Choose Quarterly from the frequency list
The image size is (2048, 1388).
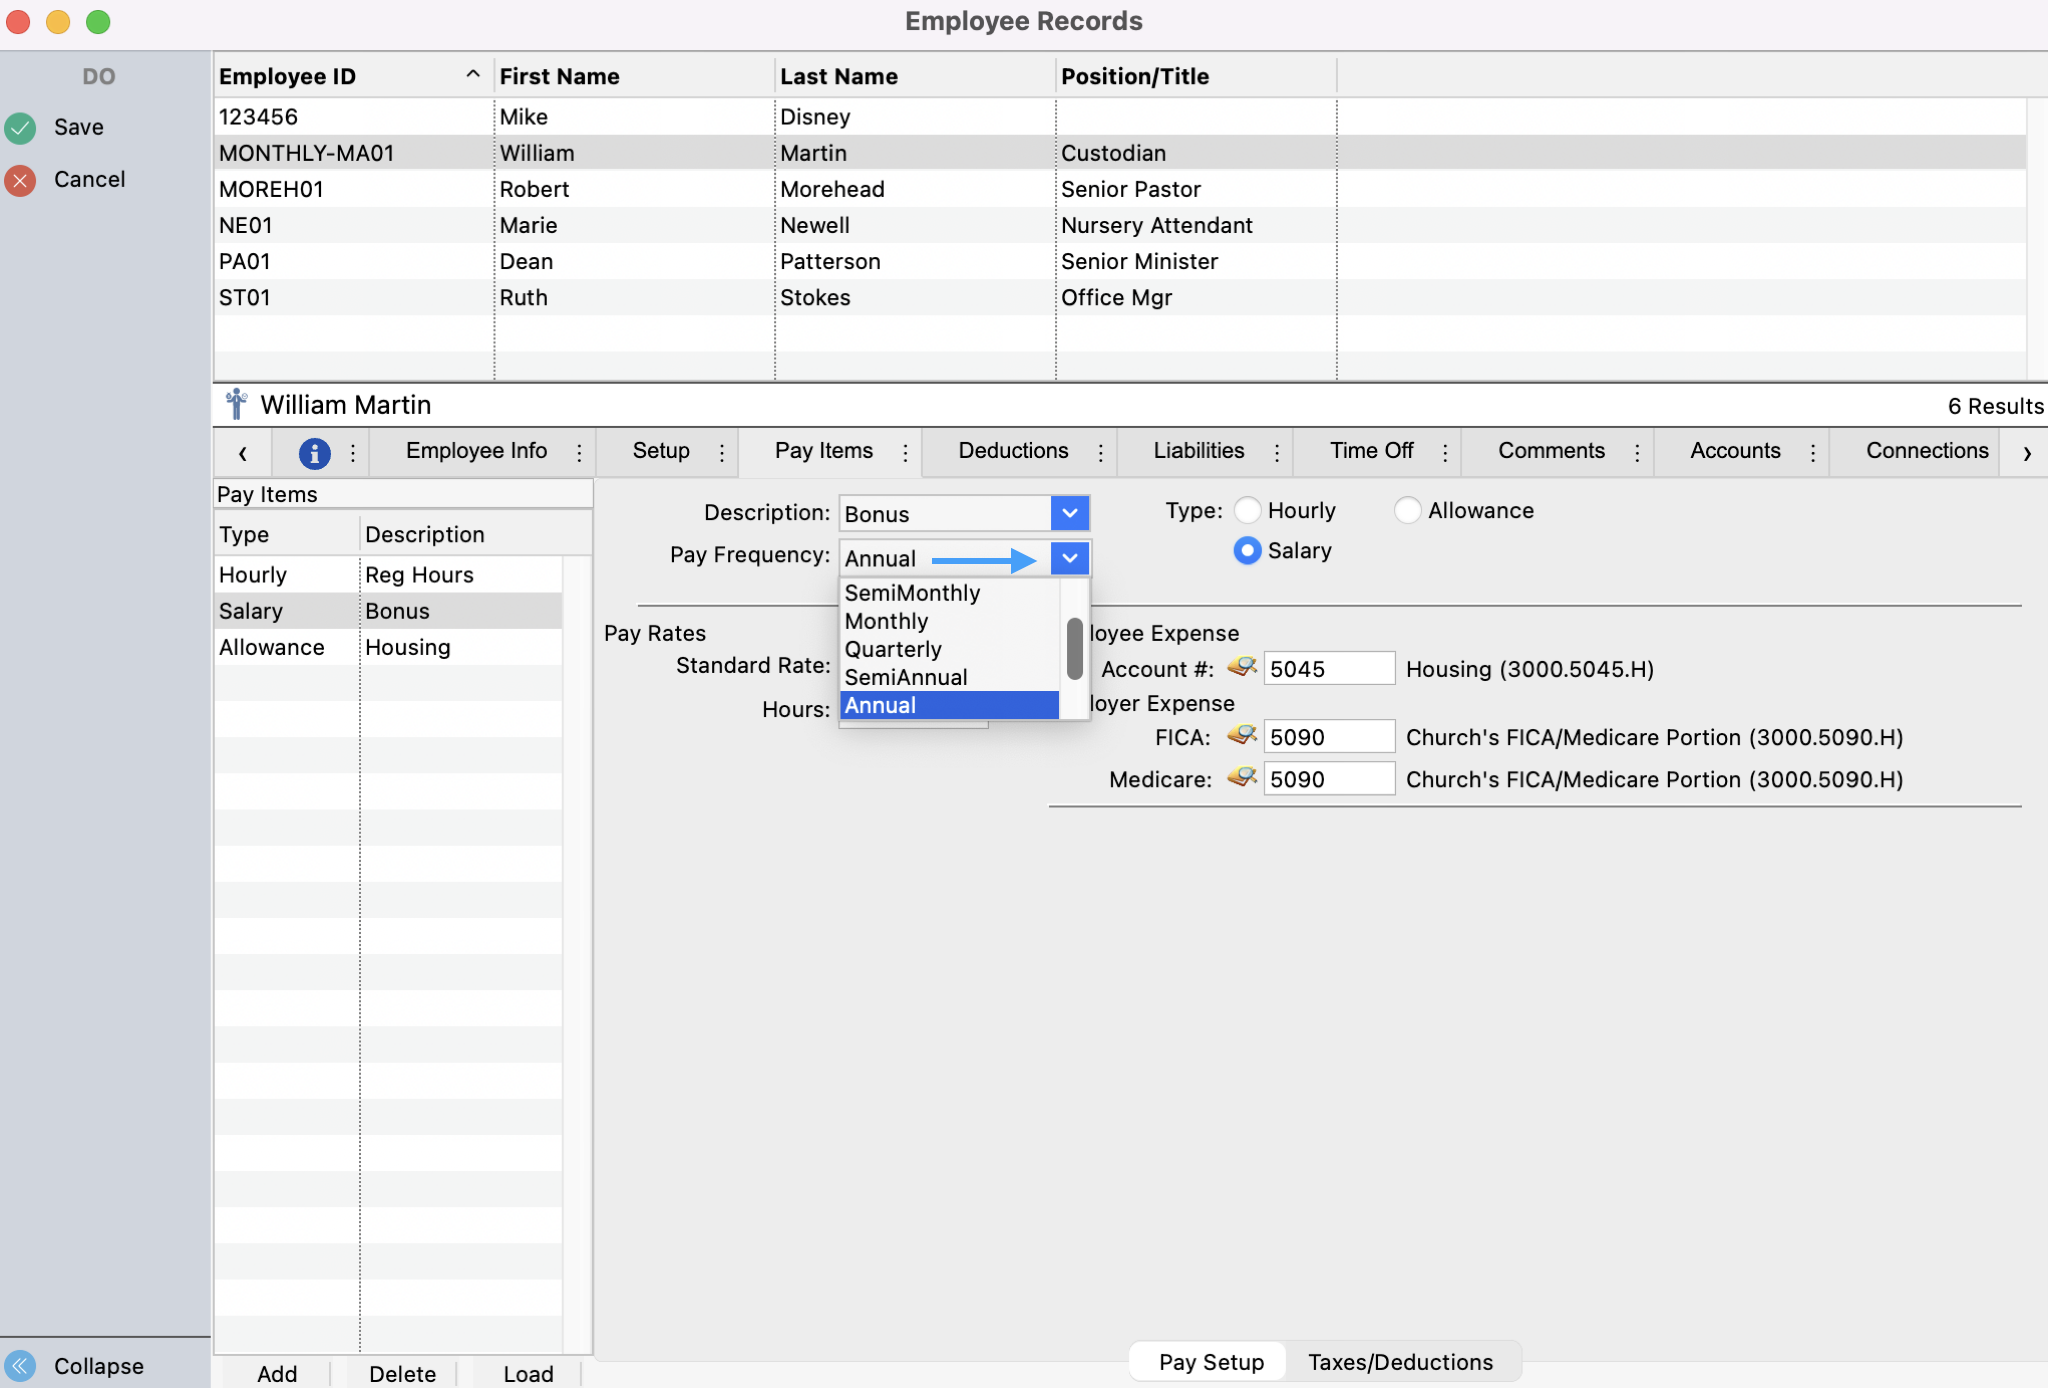coord(893,649)
